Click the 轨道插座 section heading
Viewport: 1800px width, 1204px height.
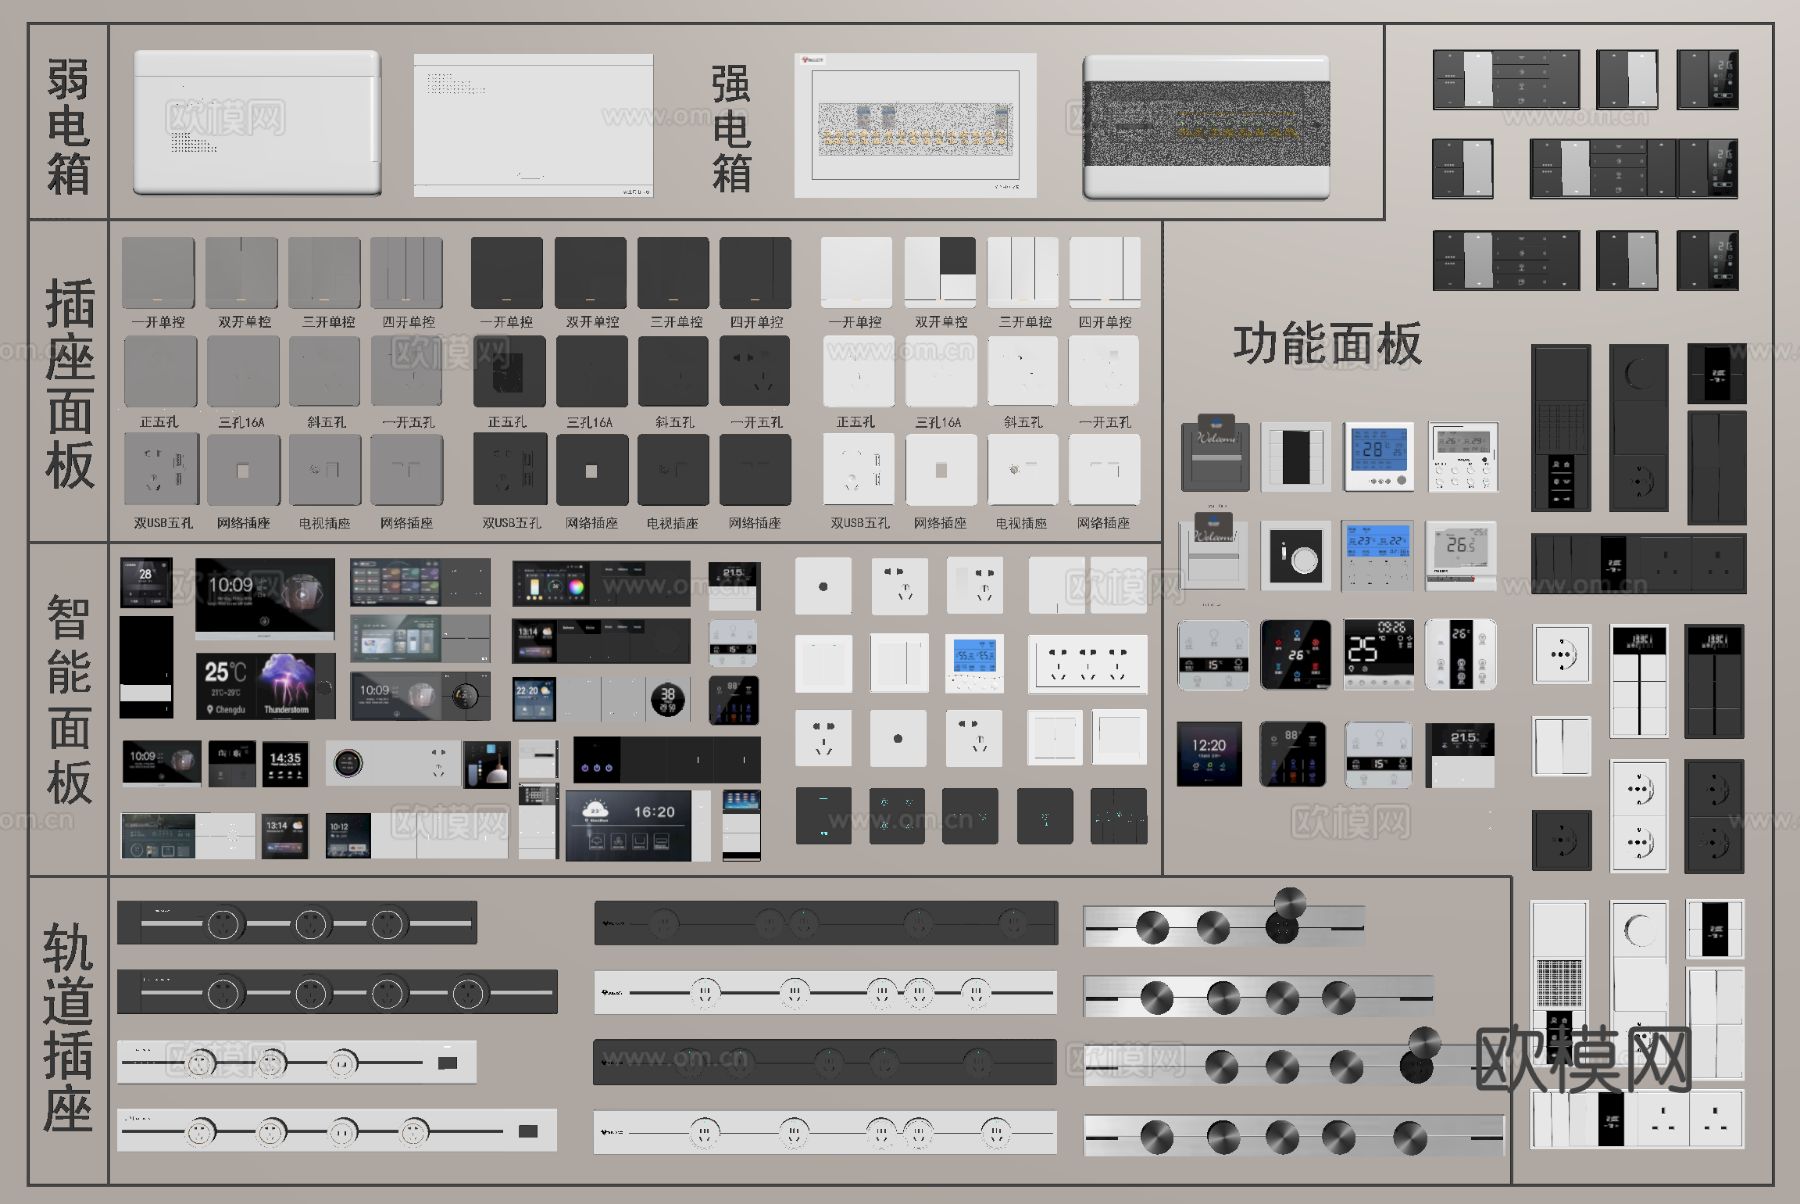point(67,1027)
